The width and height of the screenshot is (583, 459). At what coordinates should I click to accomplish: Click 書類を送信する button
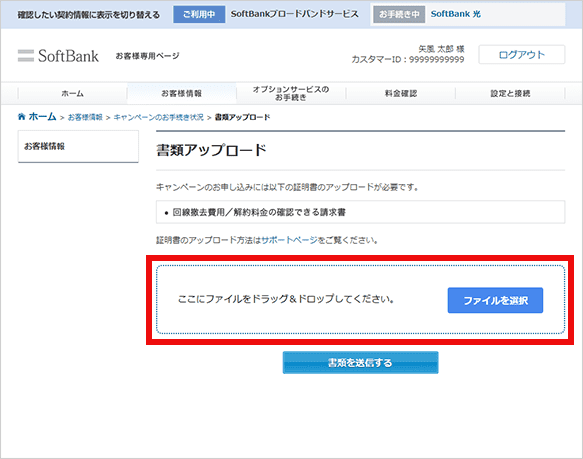coord(360,363)
